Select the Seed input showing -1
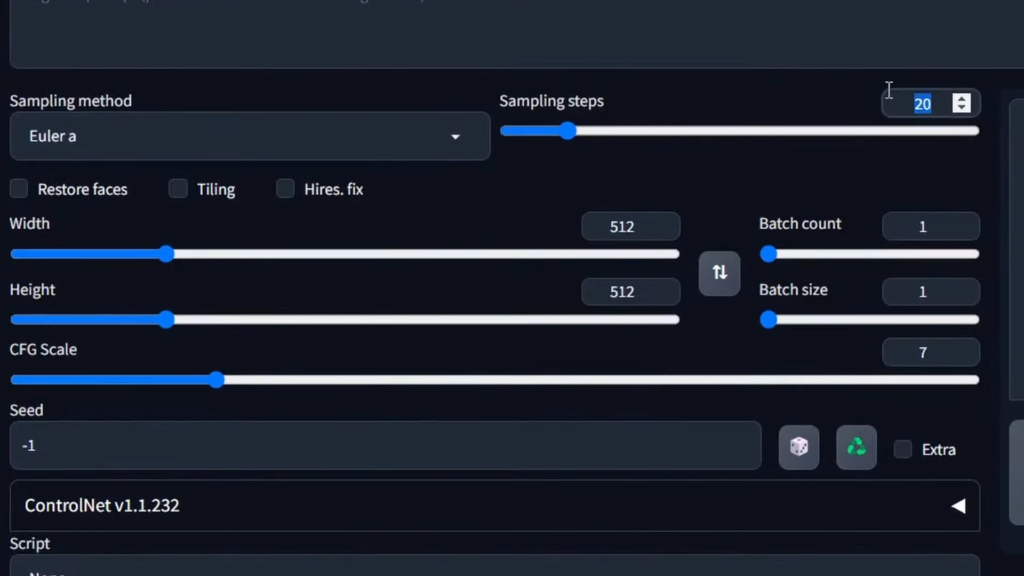Viewport: 1024px width, 576px height. 384,445
